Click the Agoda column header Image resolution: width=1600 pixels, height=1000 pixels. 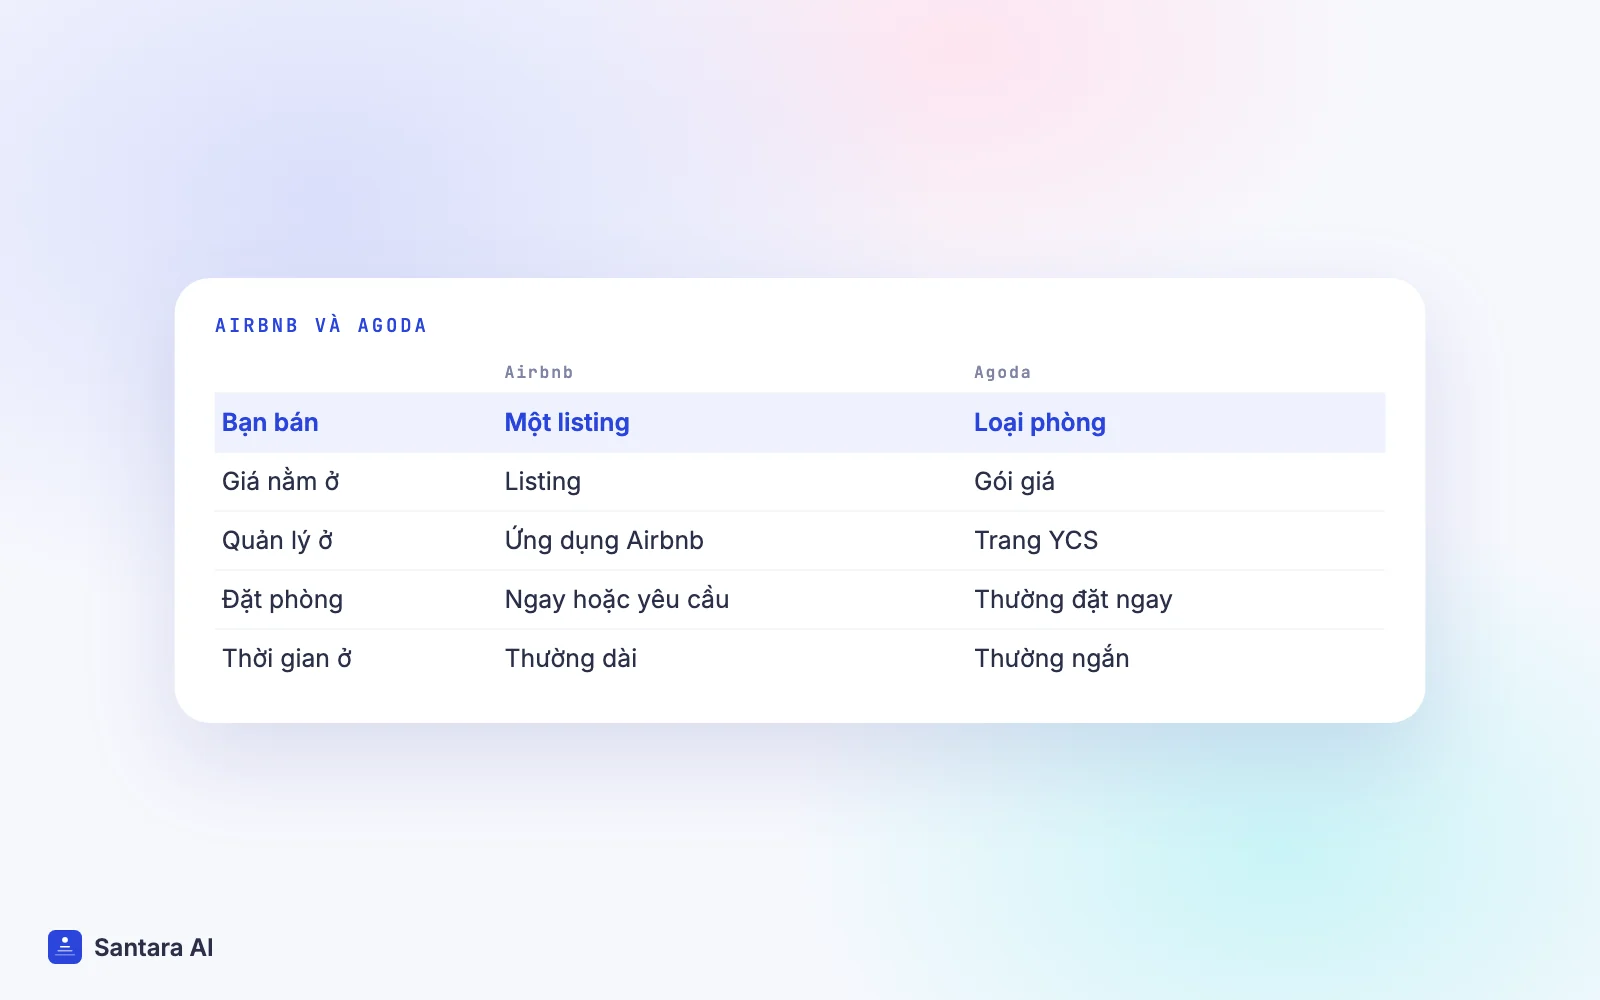[x=1002, y=372]
